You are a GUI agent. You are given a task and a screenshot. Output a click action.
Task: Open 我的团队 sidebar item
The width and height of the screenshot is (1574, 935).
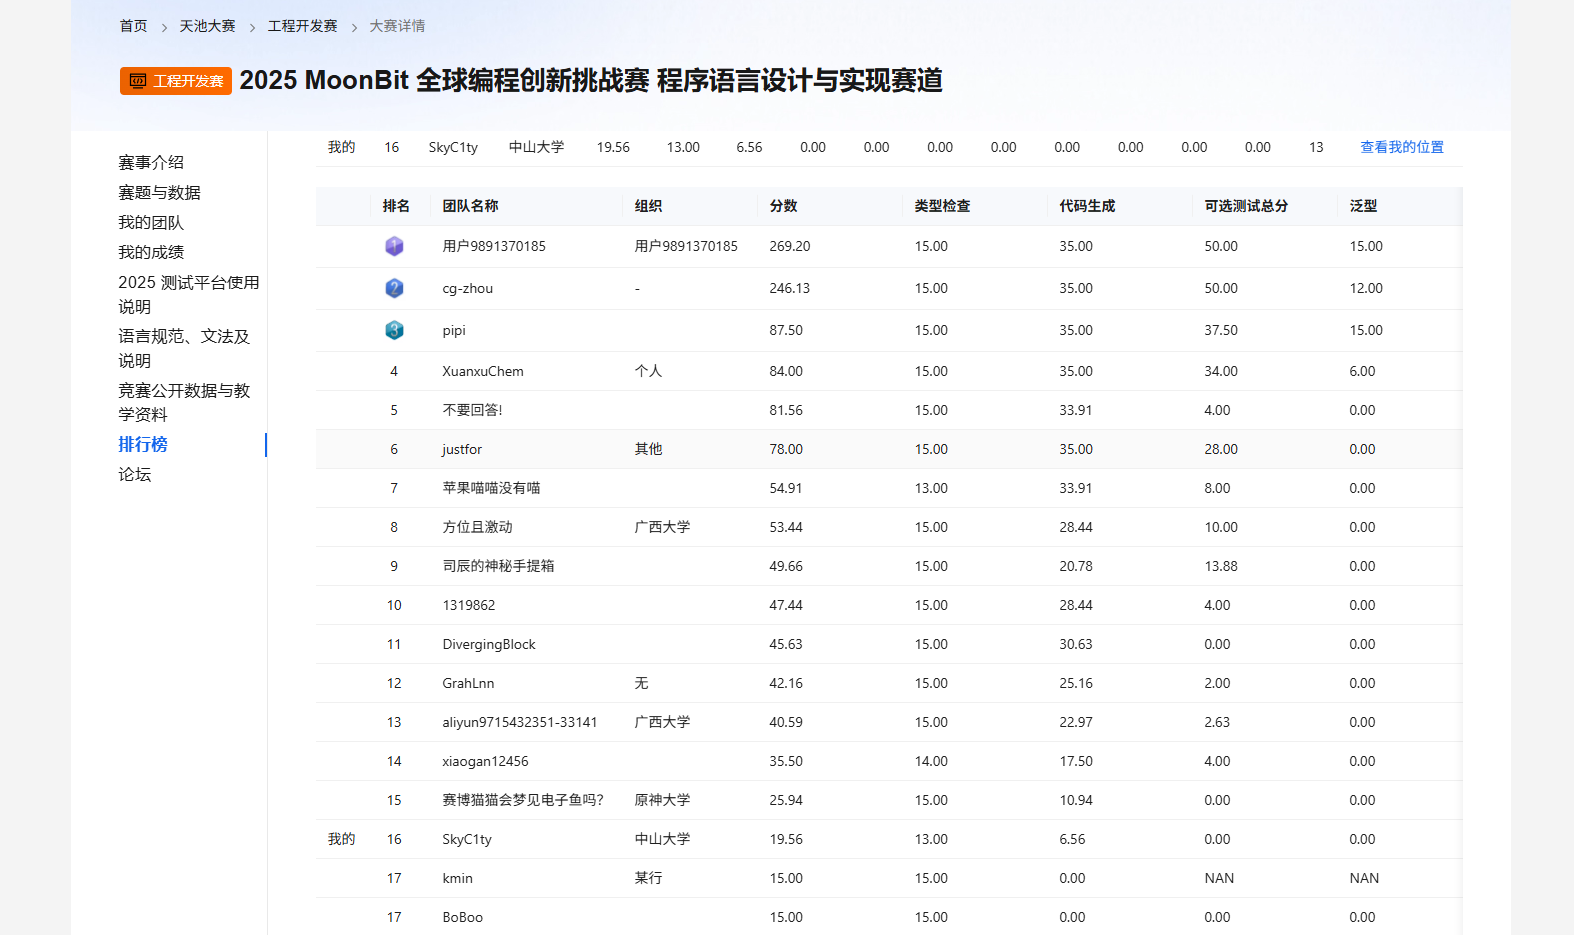(x=151, y=222)
